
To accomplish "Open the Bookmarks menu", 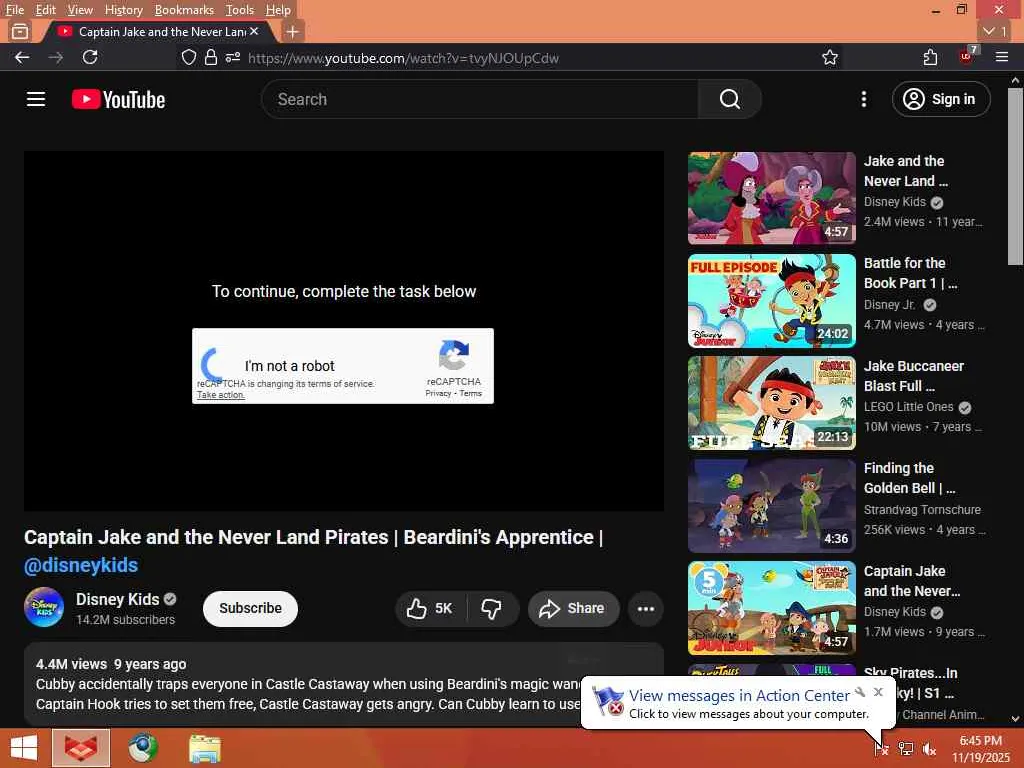I will click(184, 10).
